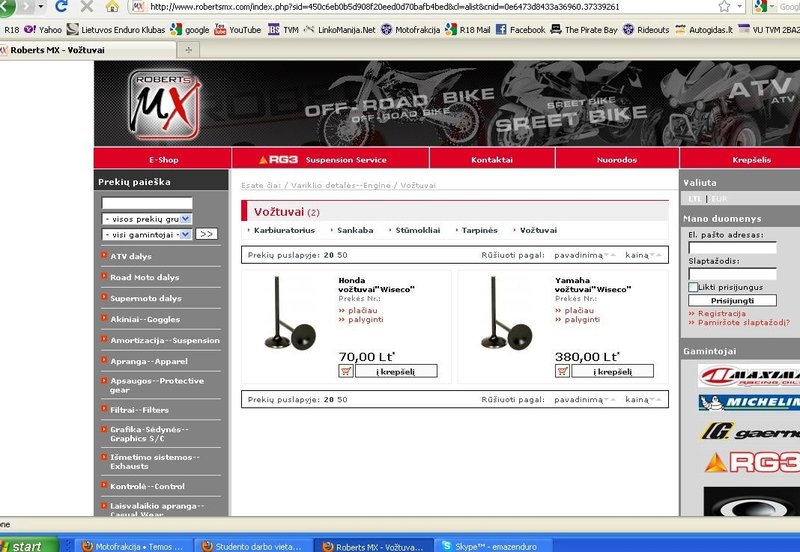Screen dimensions: 800x552
Task: Open the Motofrakcija bookmark
Action: pos(410,30)
